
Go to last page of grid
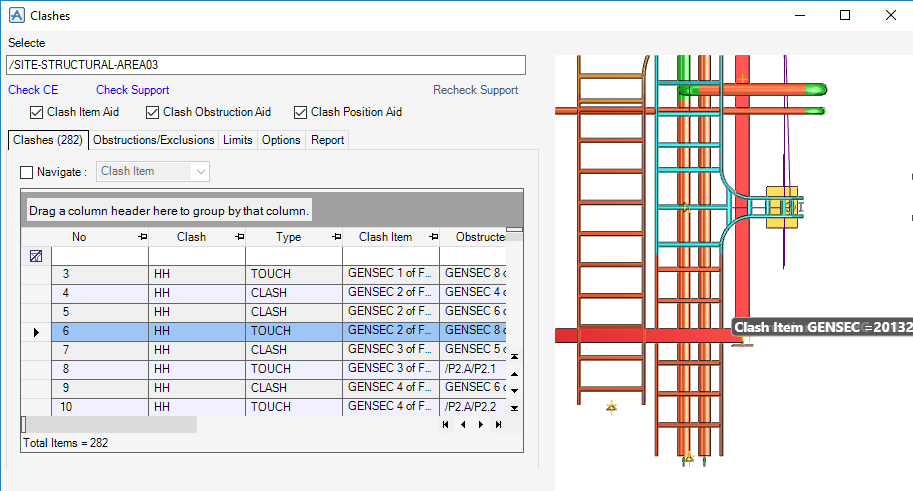click(498, 425)
